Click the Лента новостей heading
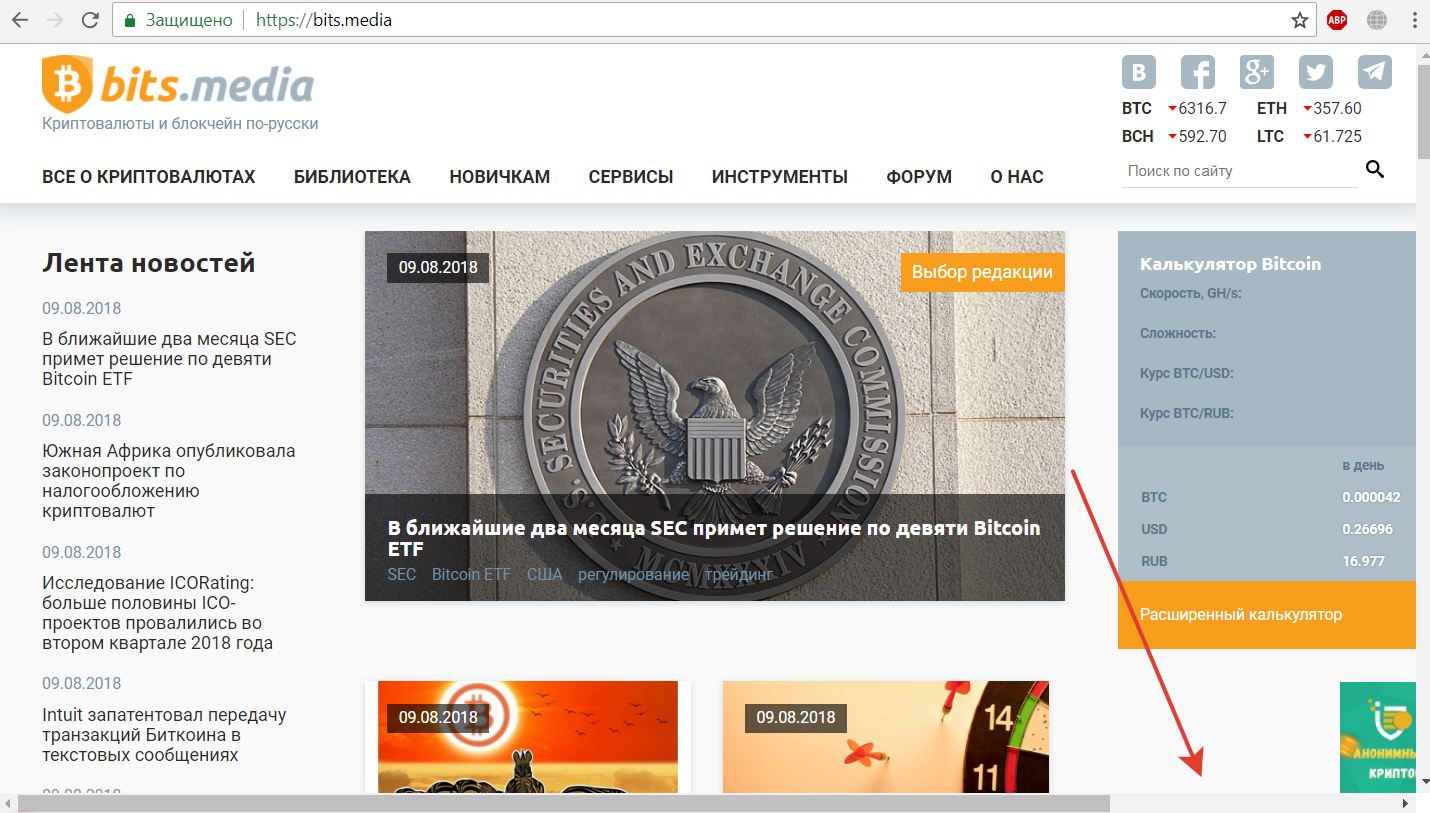The image size is (1430, 813). coord(149,263)
